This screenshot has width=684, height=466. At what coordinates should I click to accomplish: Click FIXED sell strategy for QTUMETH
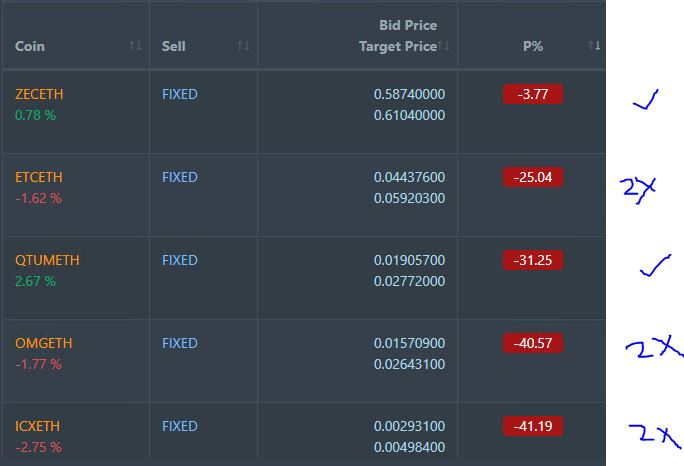[x=180, y=260]
